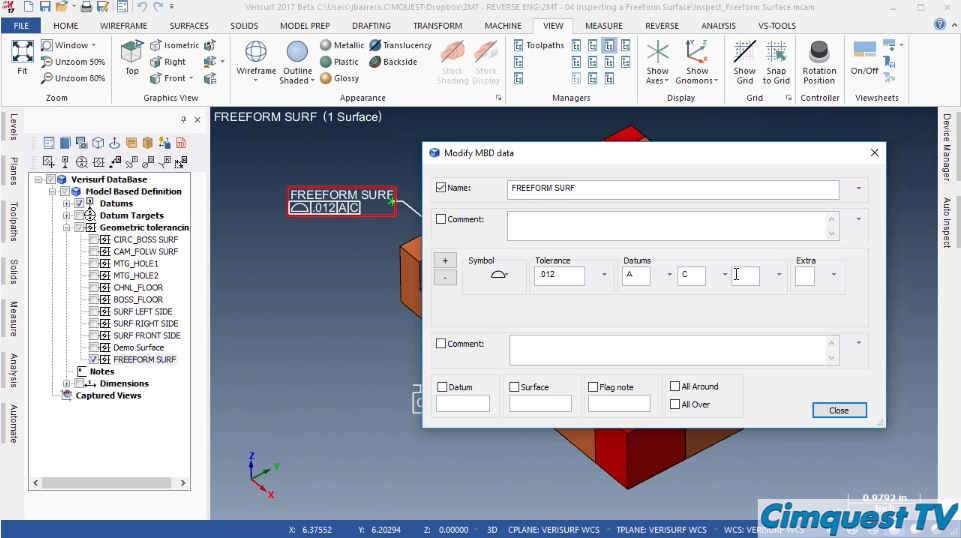Apply Metallic material appearance
The image size is (961, 538).
(342, 45)
